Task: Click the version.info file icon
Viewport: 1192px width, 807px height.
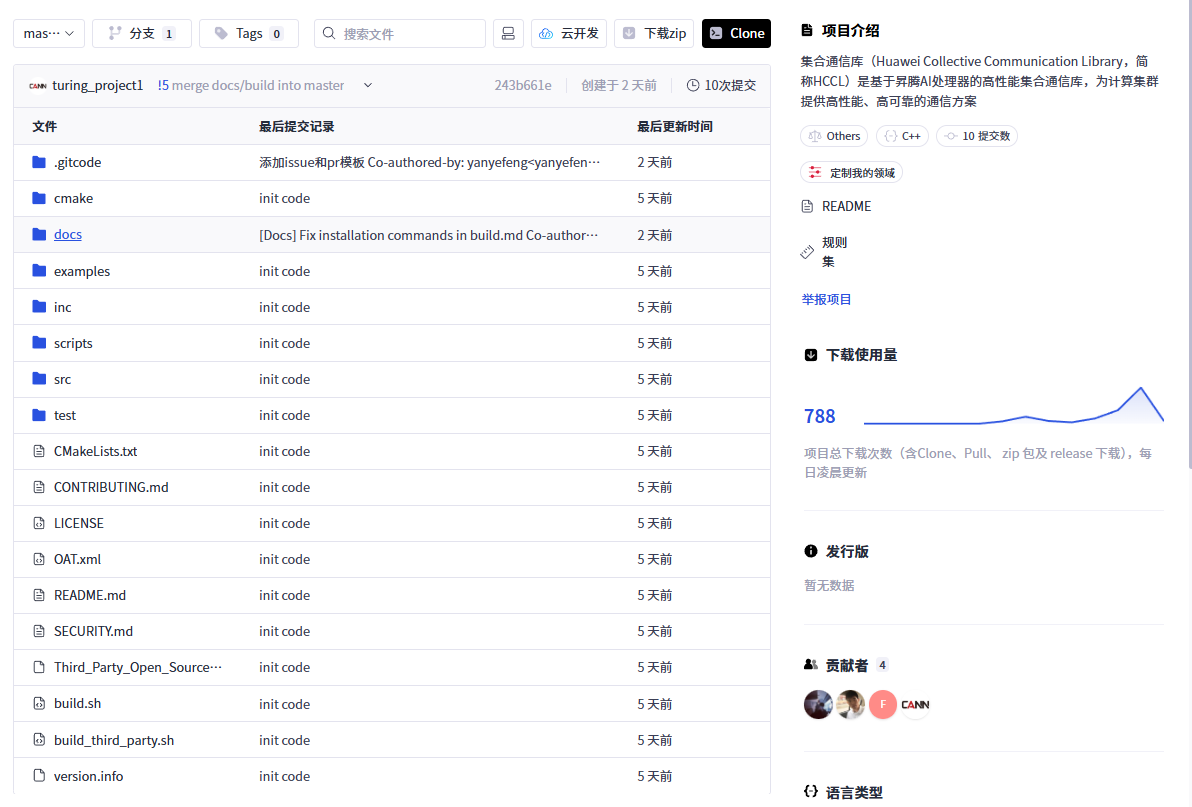Action: [x=39, y=776]
